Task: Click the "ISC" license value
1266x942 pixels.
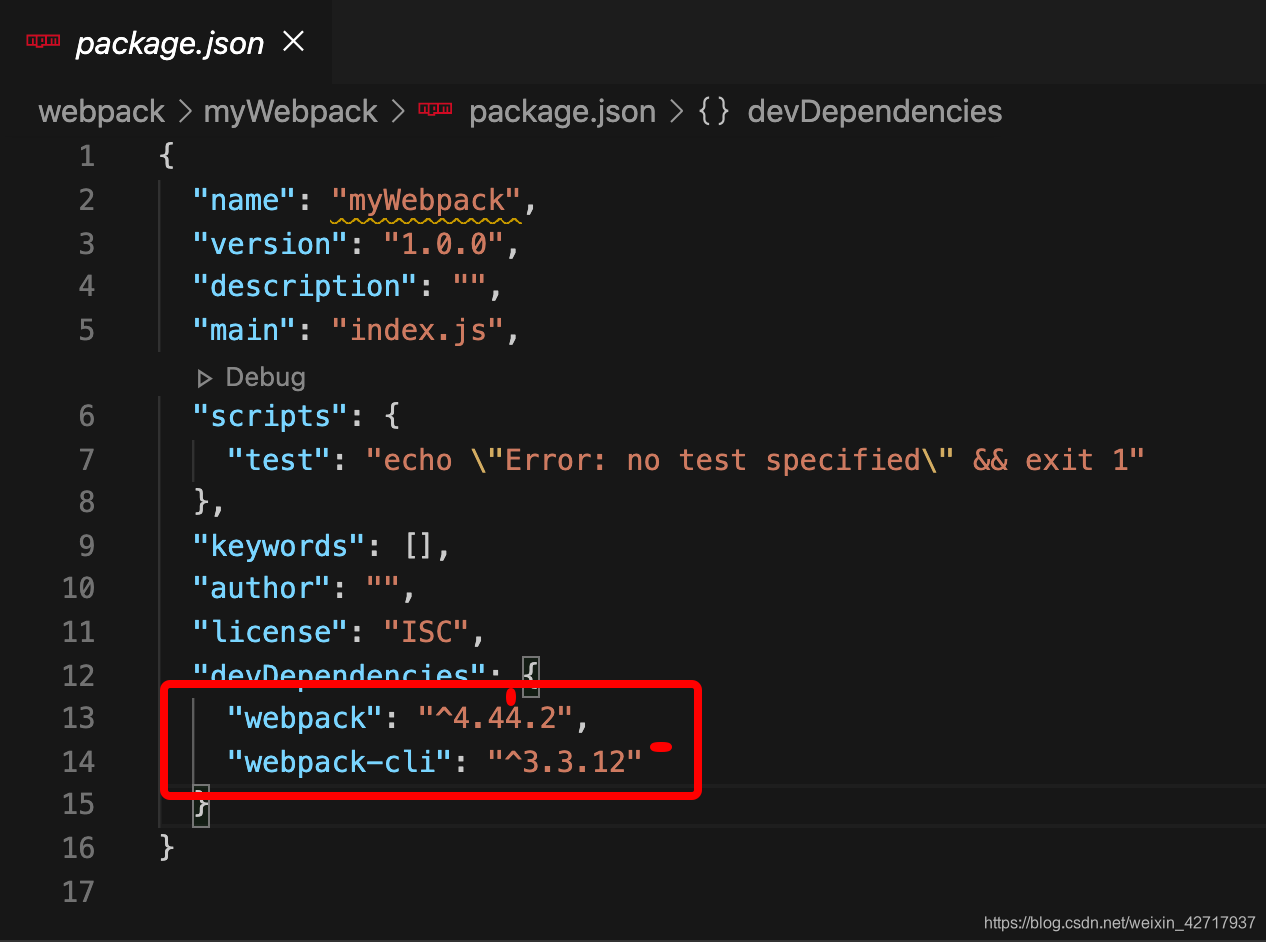Action: [427, 631]
